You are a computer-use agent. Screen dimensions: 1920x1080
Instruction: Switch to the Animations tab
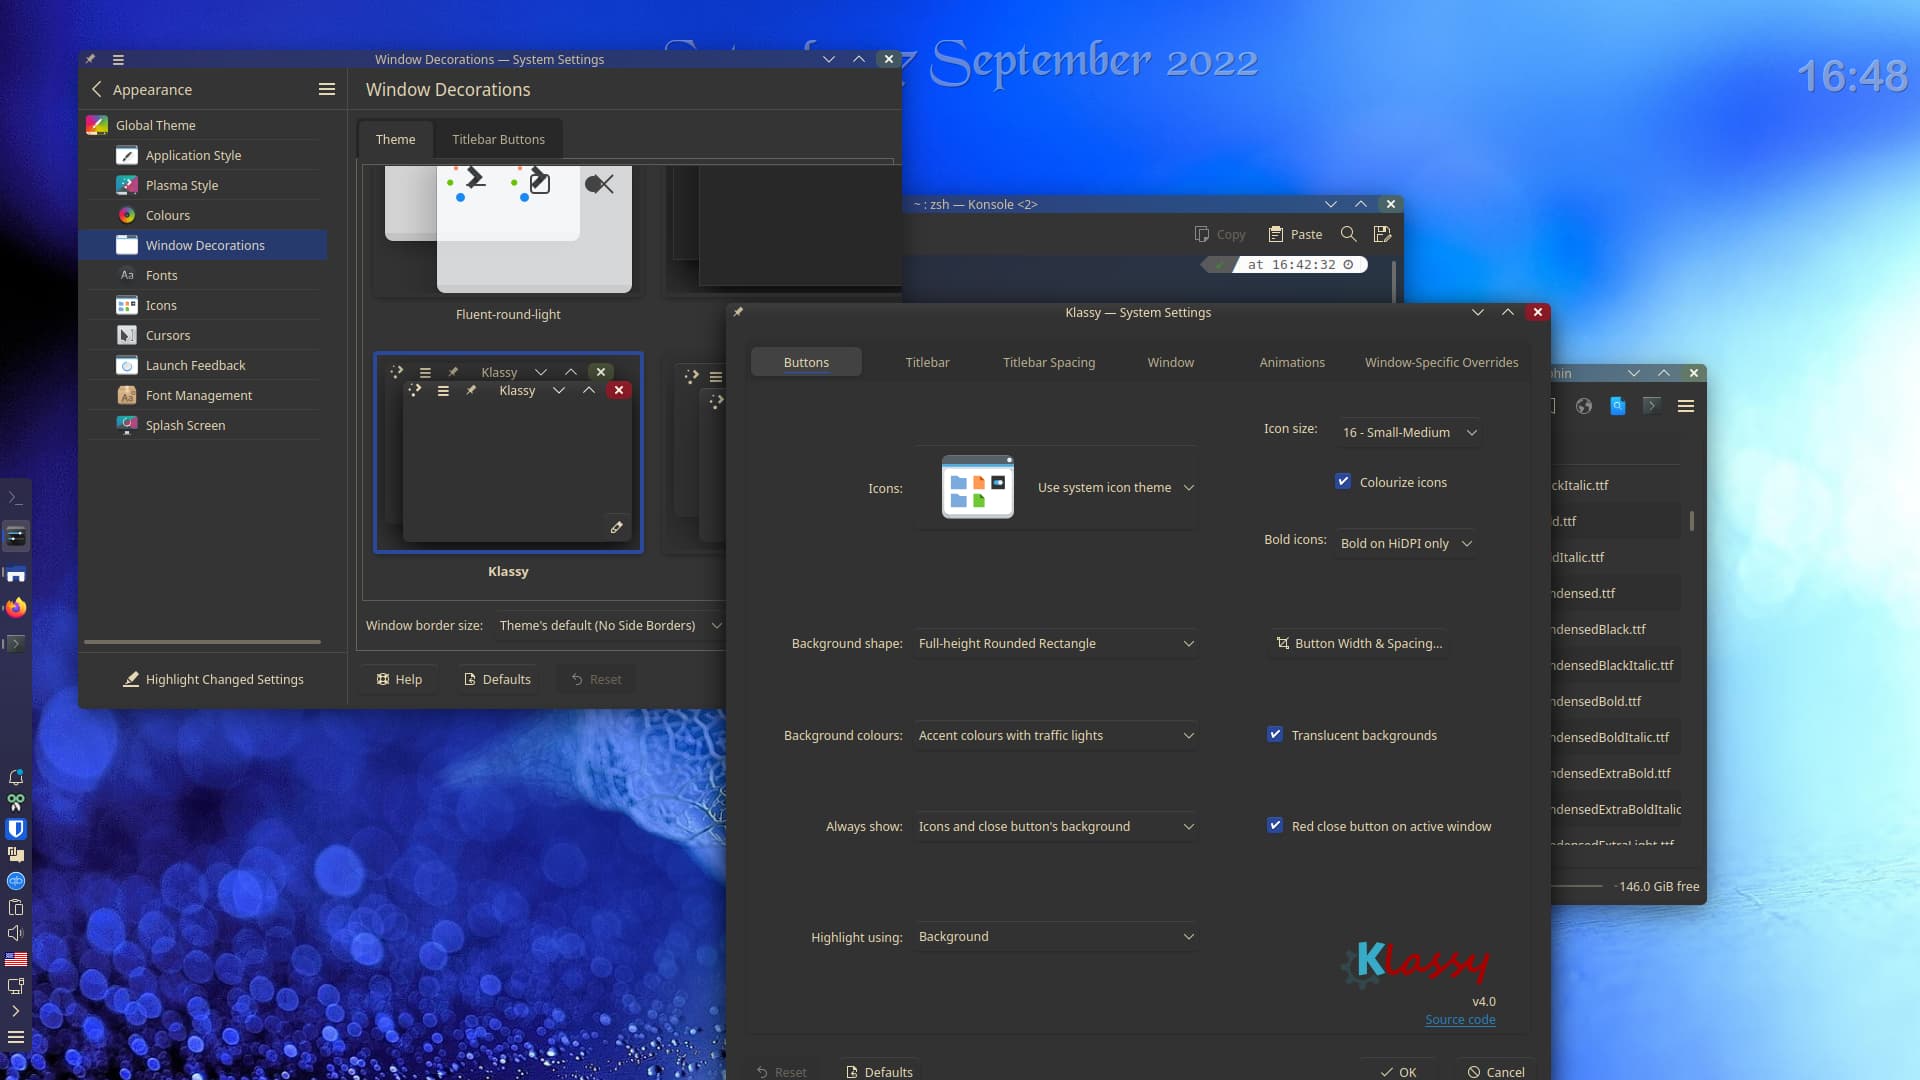[1292, 362]
